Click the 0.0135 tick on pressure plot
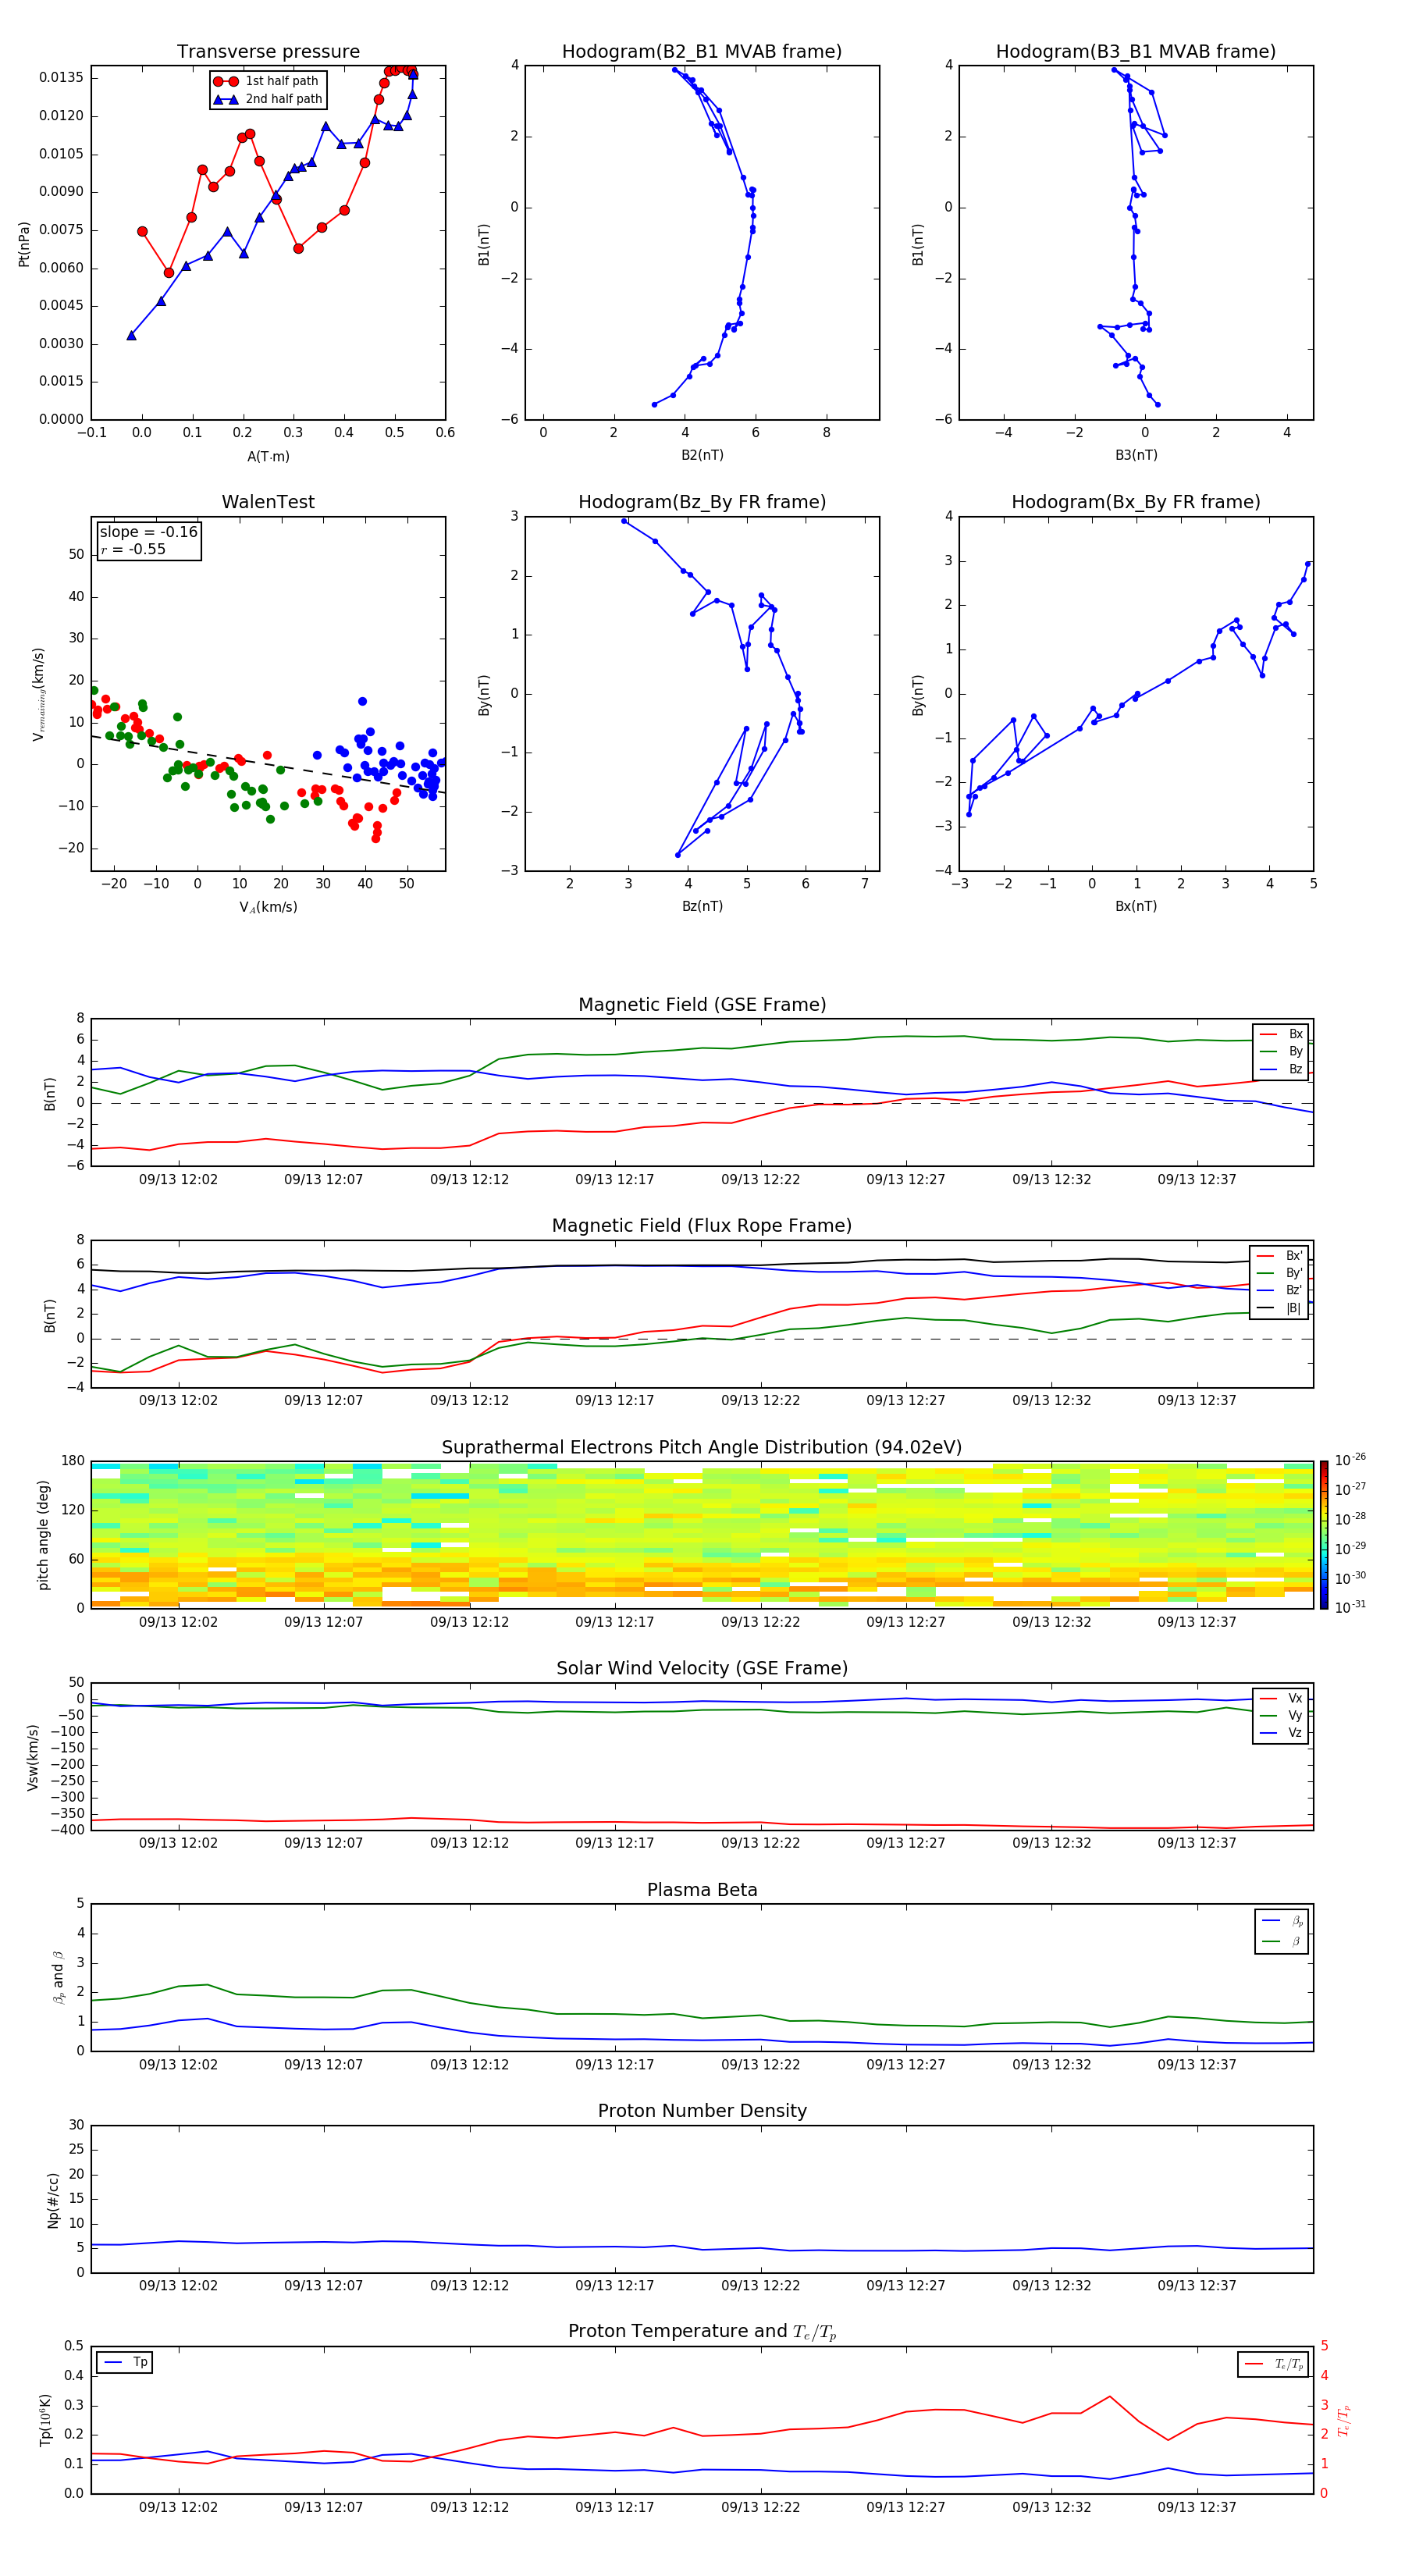Screen dimensions: 1405x2576 pyautogui.click(x=61, y=78)
